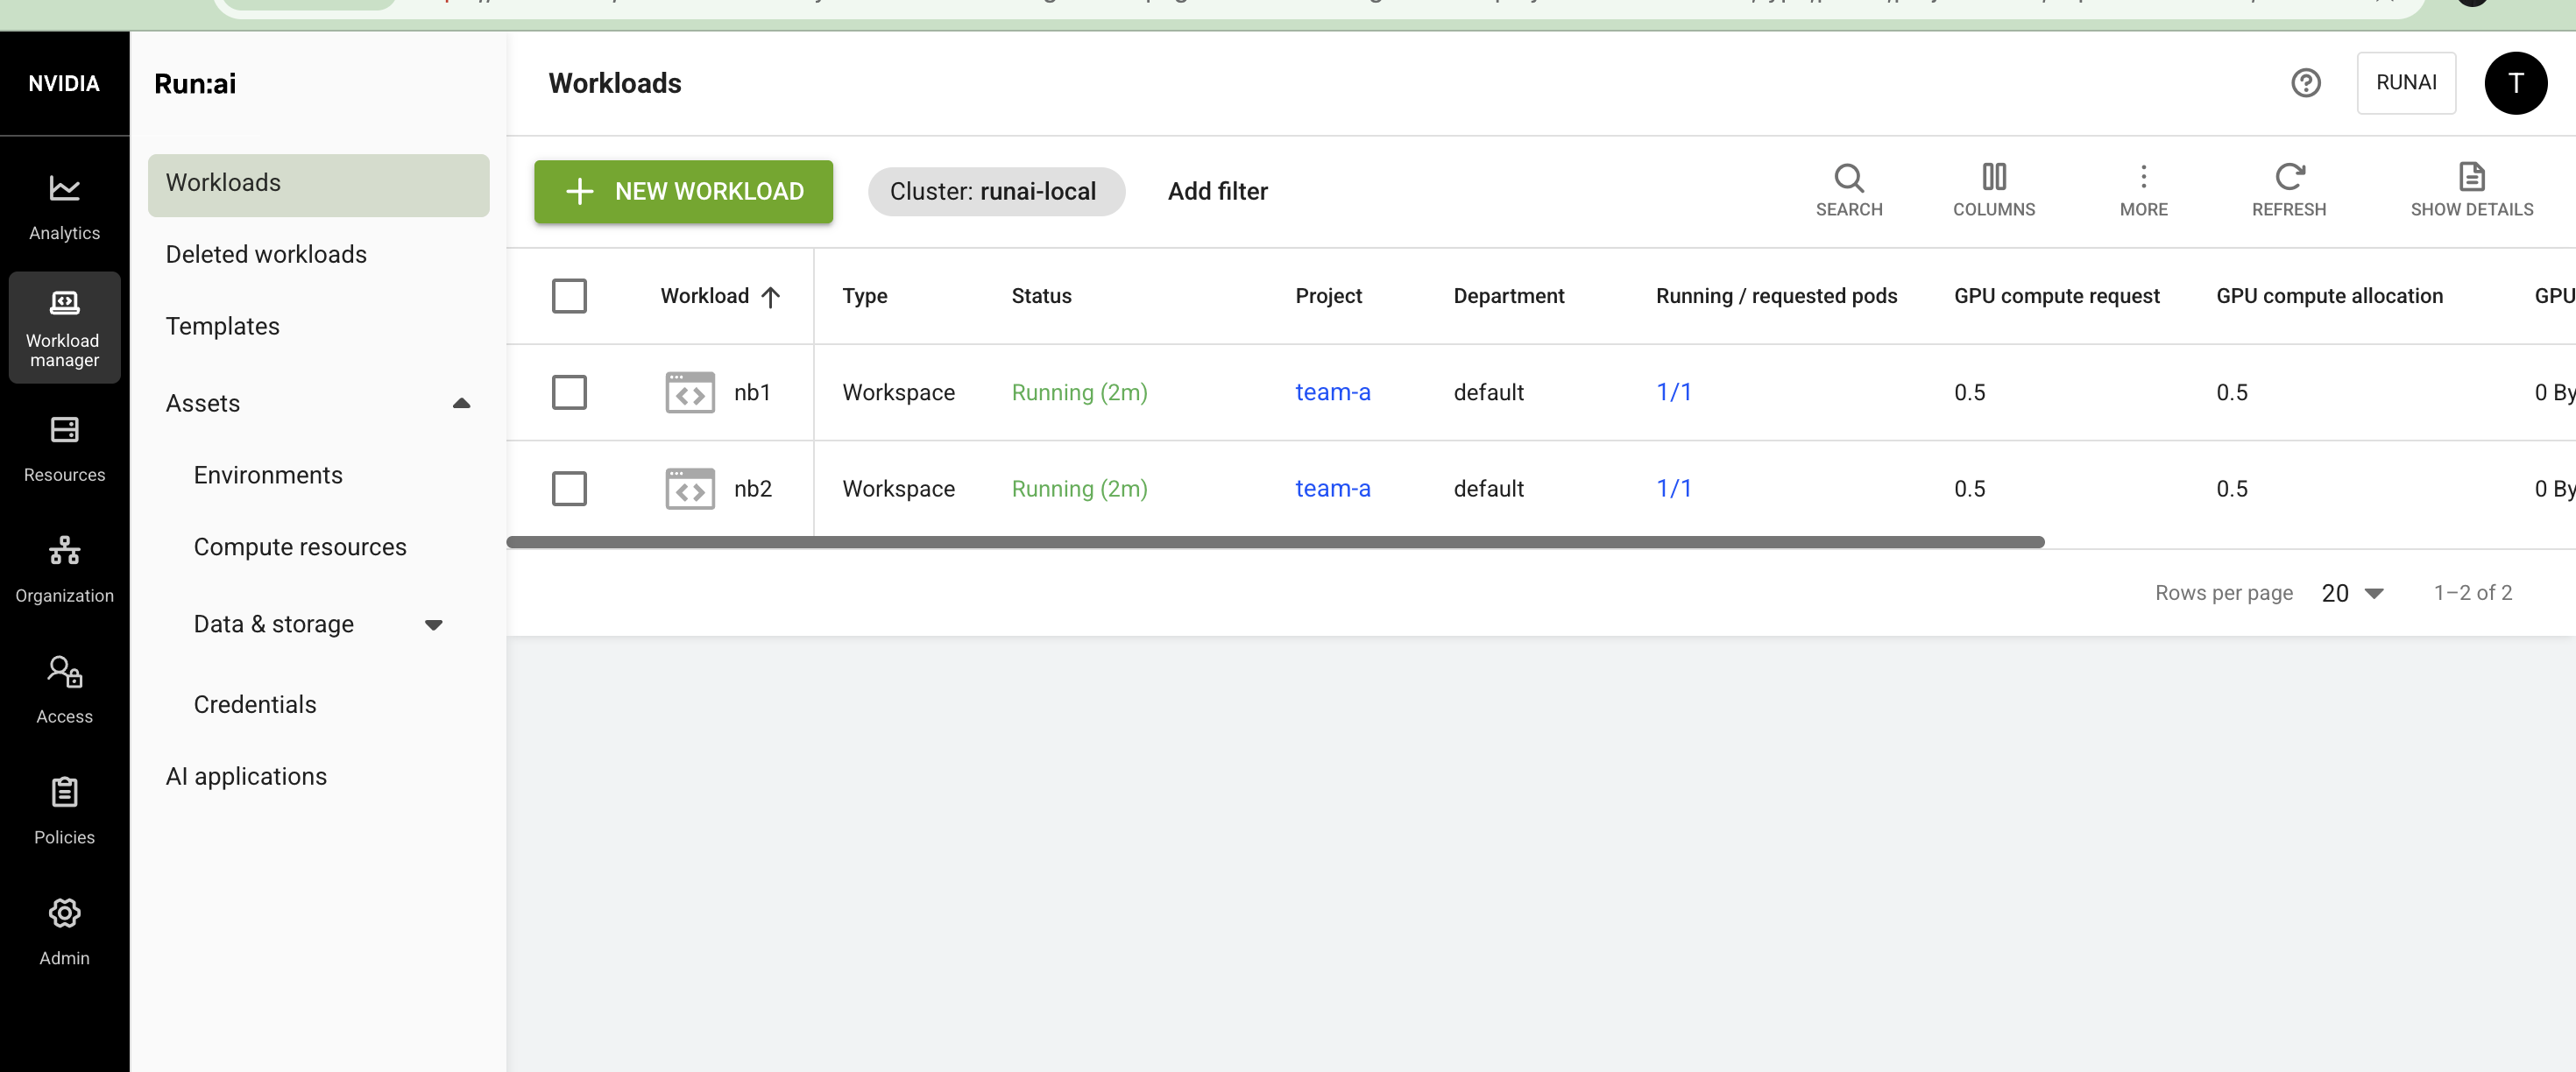Open AI applications page
This screenshot has width=2576, height=1072.
[x=246, y=777]
